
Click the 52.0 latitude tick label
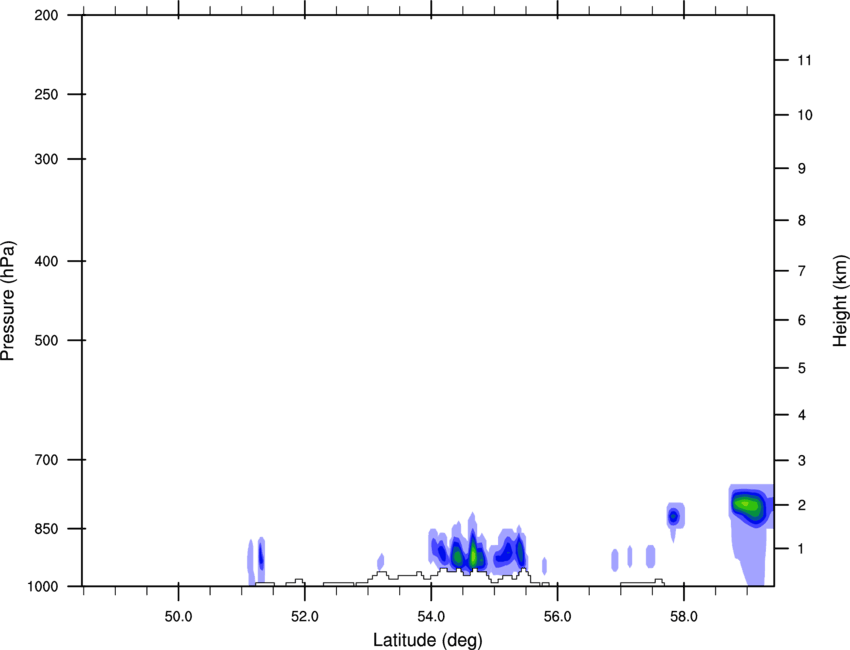coord(305,617)
